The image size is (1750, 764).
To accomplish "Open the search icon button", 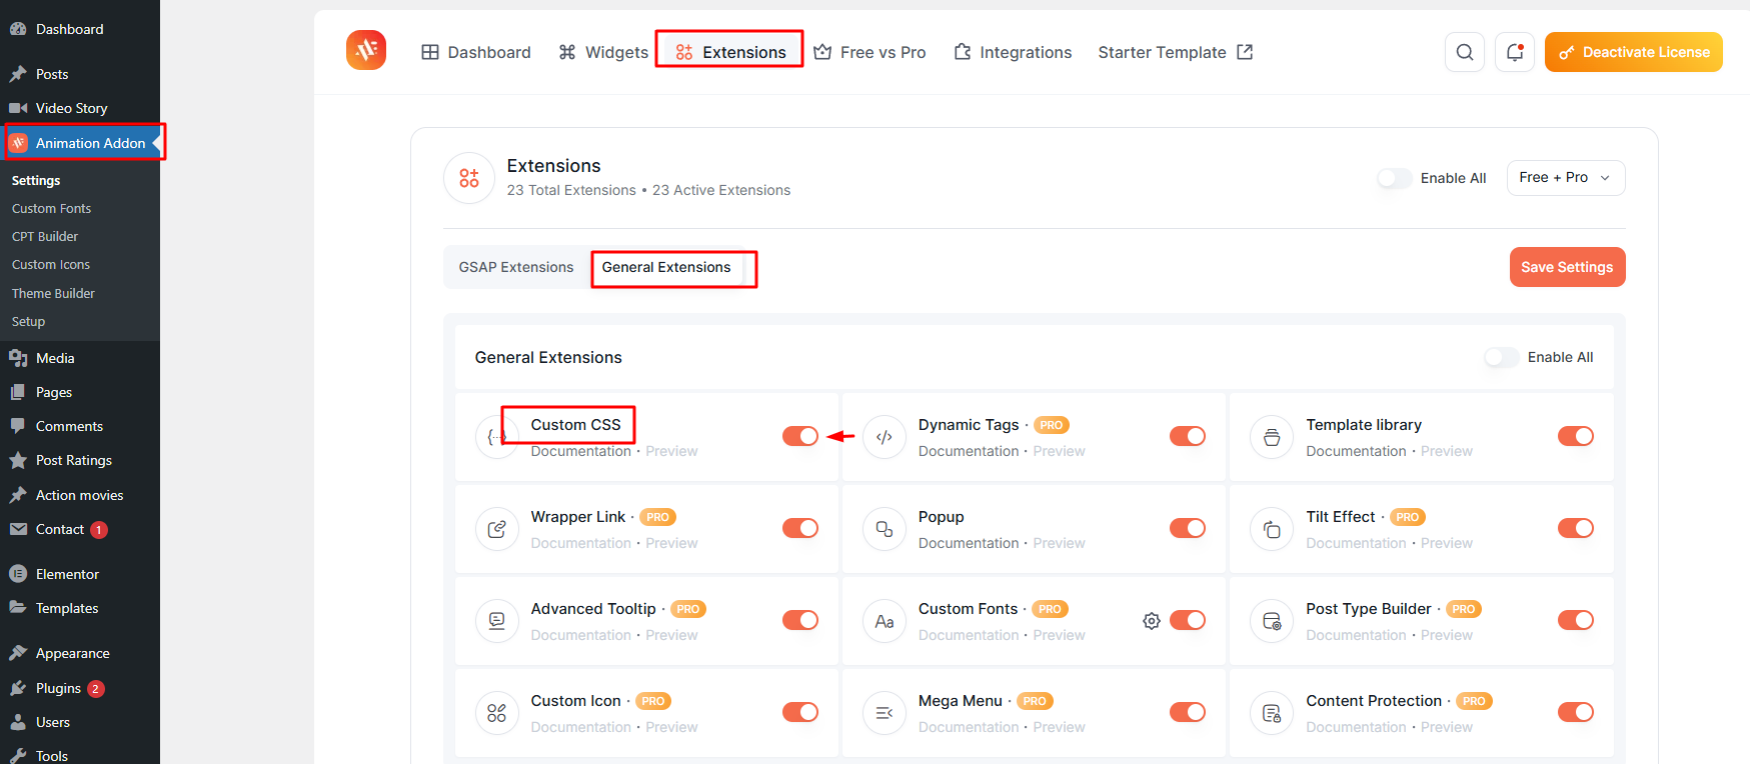I will click(x=1464, y=52).
